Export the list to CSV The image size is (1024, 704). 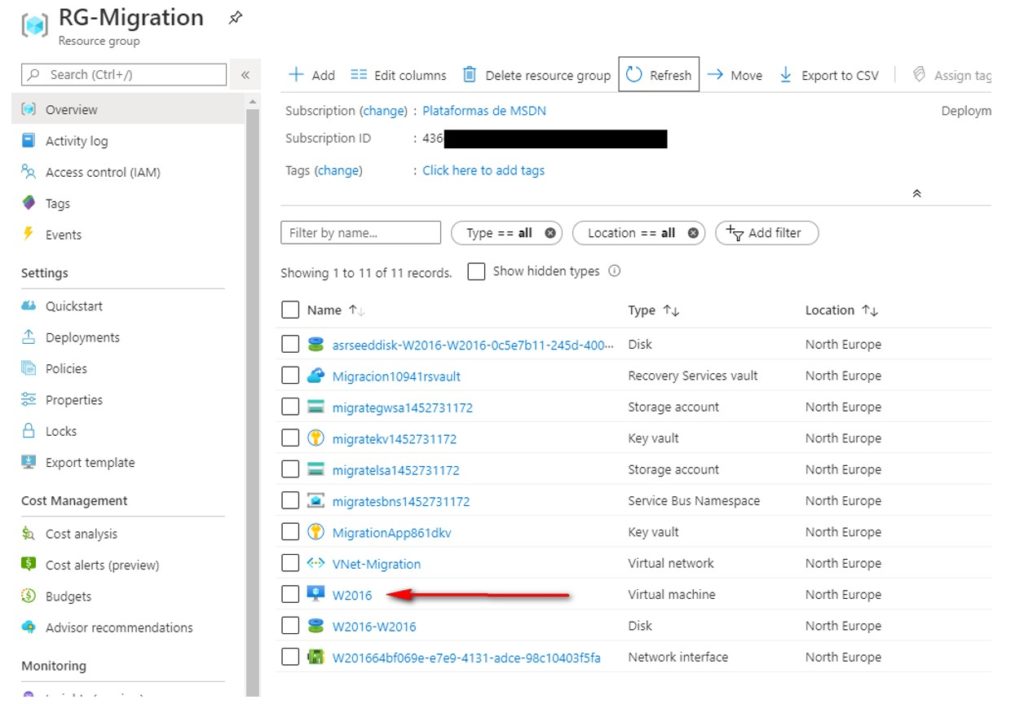coord(829,75)
